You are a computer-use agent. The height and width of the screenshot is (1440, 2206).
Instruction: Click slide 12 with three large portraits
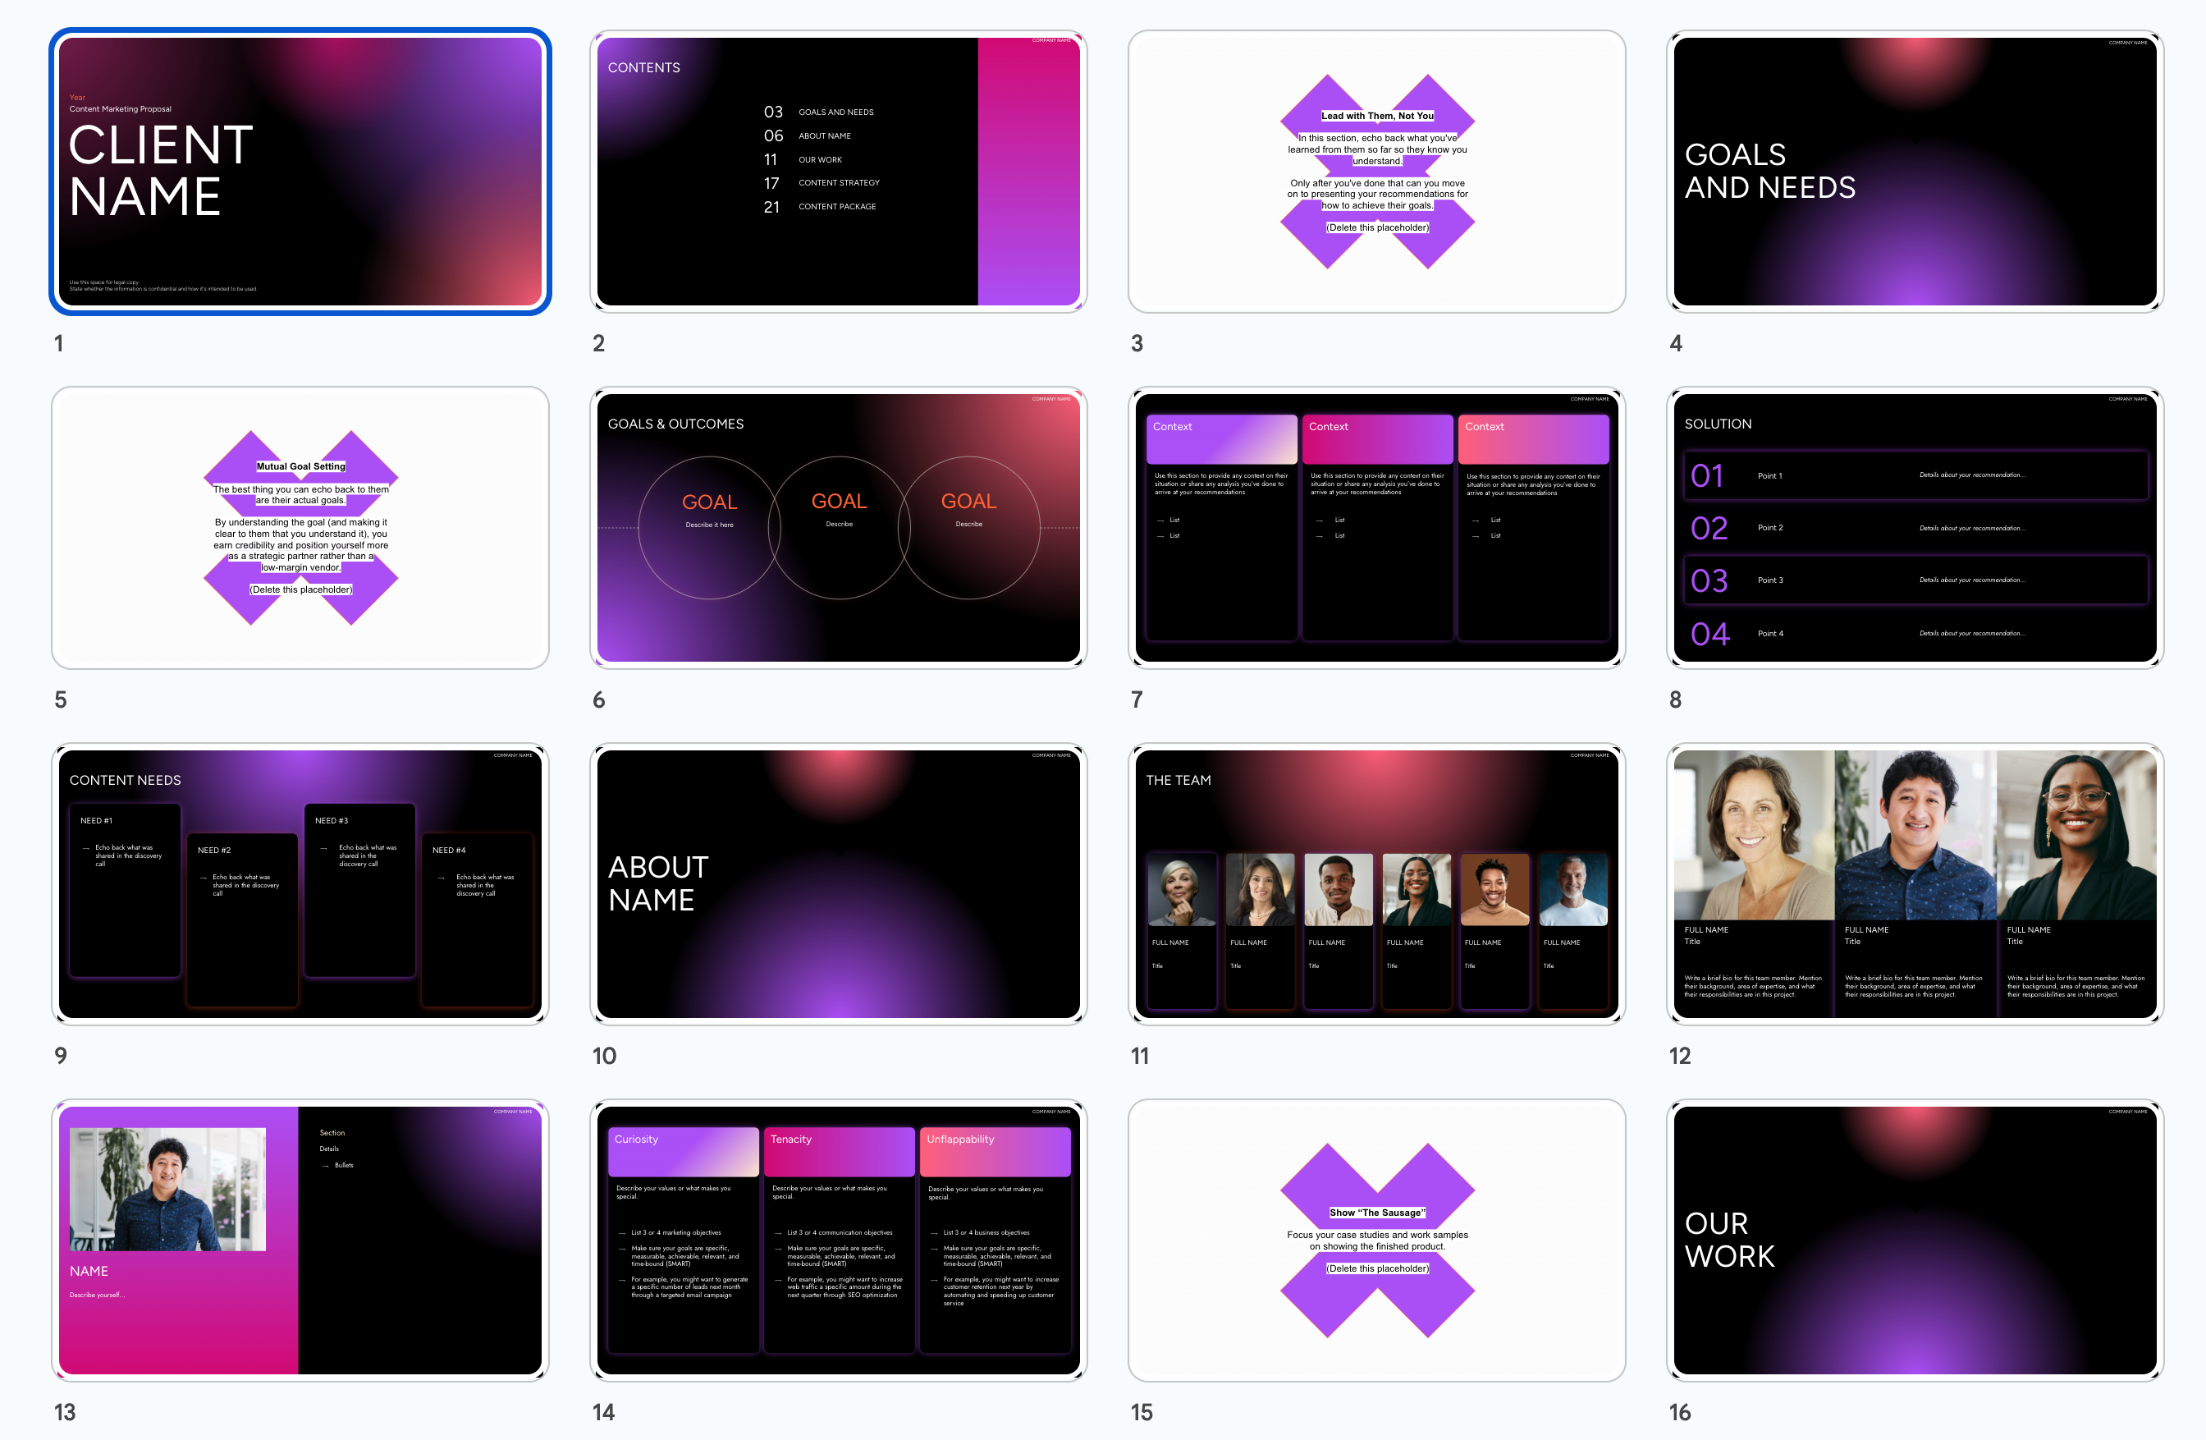coord(1914,884)
